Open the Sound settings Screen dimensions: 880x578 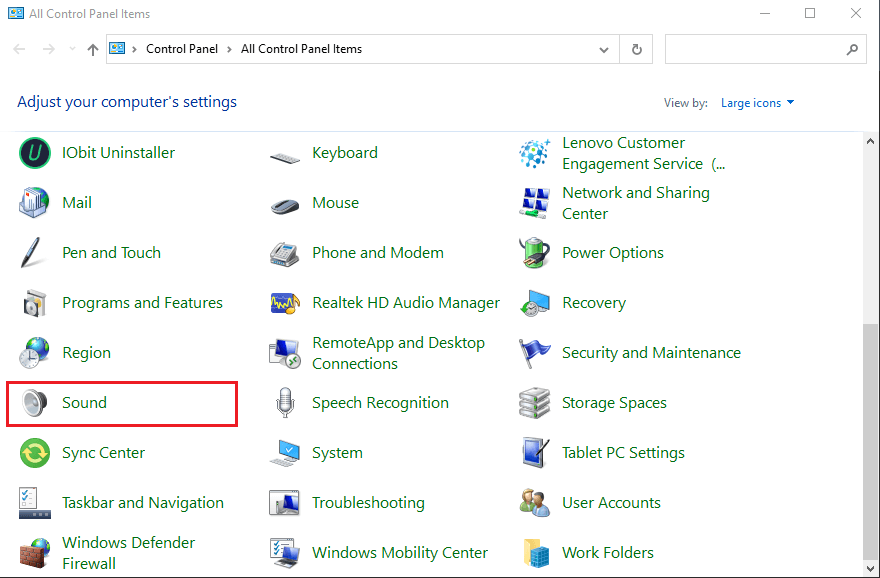[84, 402]
